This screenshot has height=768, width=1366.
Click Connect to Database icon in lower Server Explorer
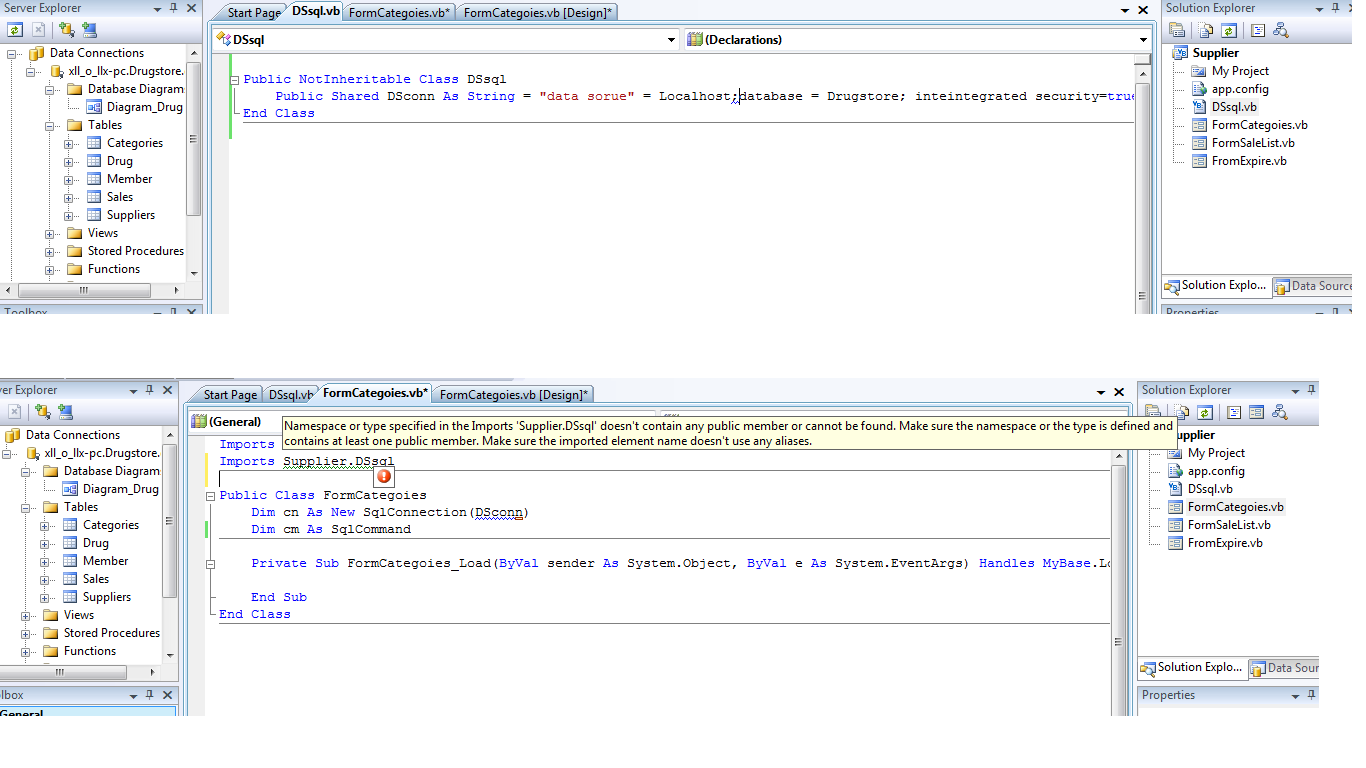[42, 411]
